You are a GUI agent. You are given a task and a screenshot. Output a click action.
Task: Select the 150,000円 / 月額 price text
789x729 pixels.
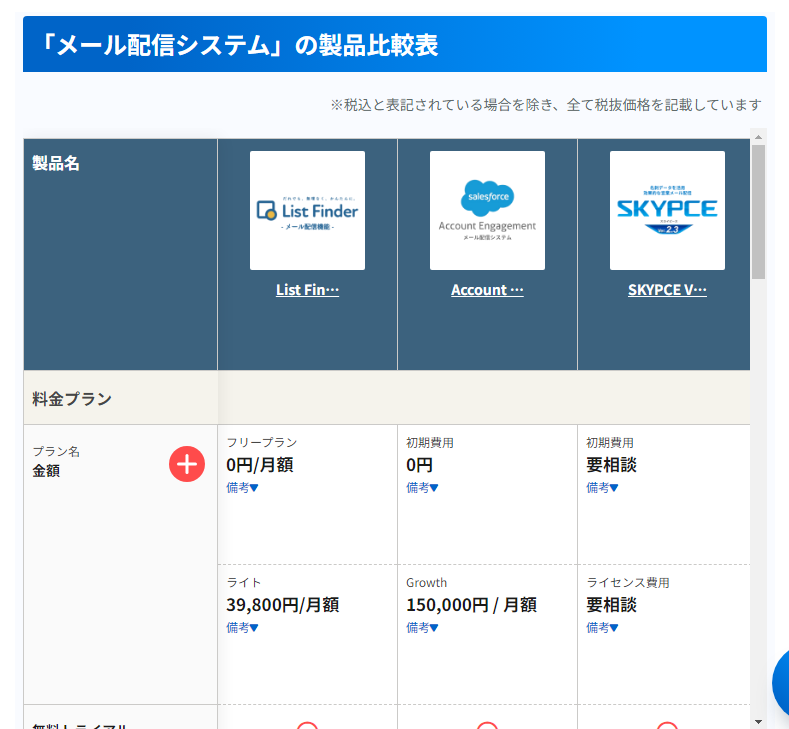(471, 605)
